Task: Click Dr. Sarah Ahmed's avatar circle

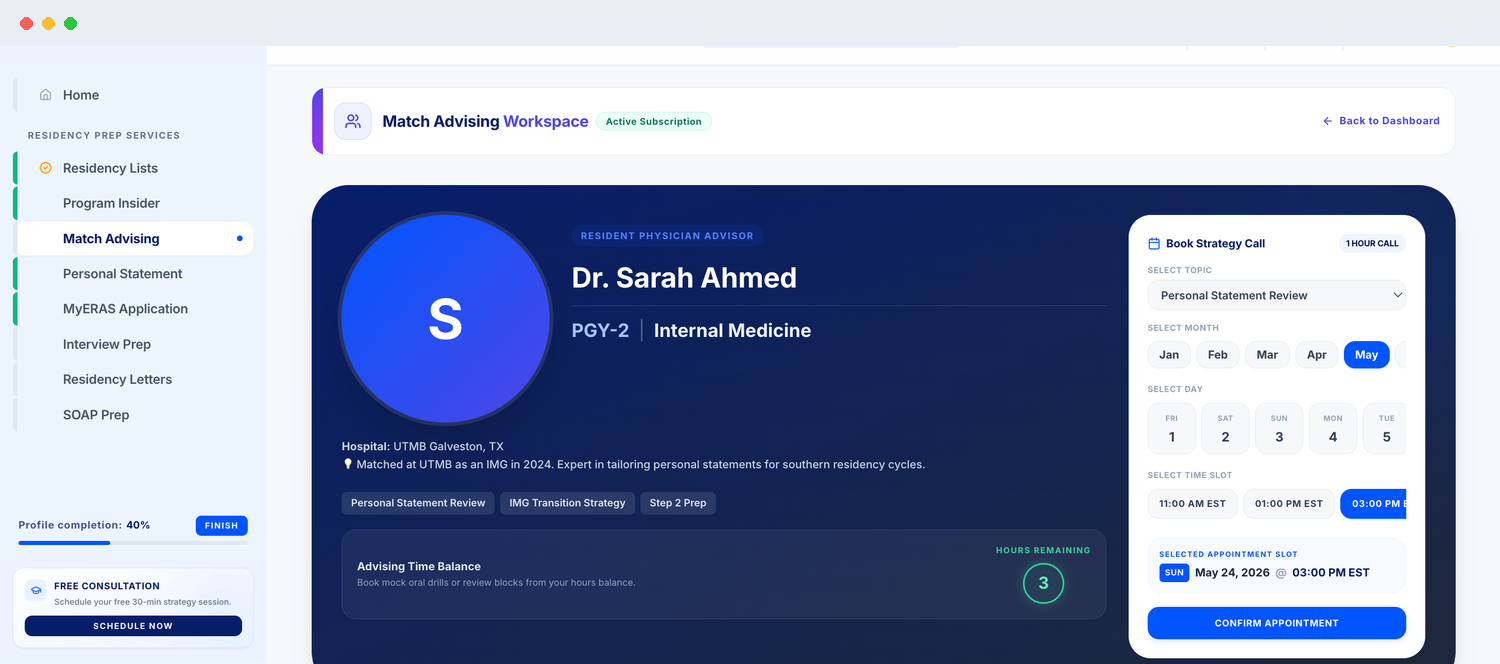Action: 445,319
